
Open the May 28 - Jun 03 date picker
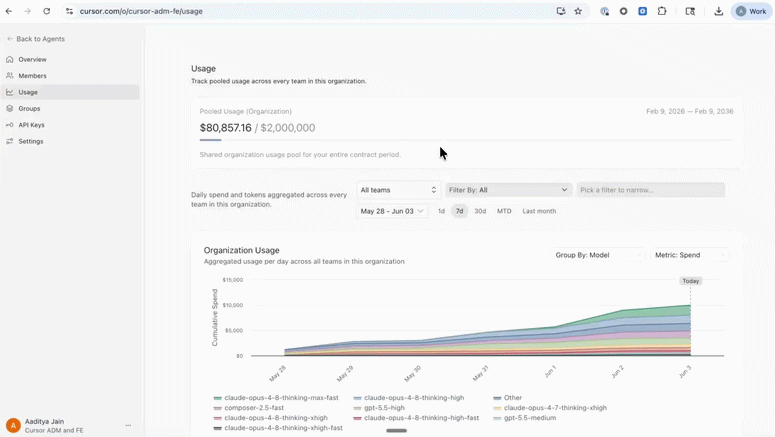coord(392,211)
